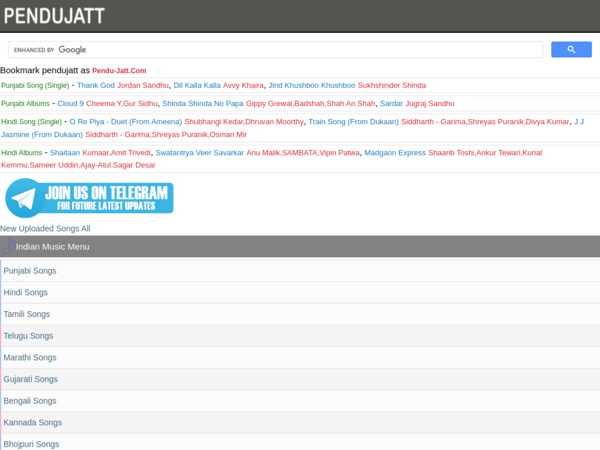The width and height of the screenshot is (600, 450).
Task: Open Punjabi Song (Single) category
Action: [x=35, y=85]
